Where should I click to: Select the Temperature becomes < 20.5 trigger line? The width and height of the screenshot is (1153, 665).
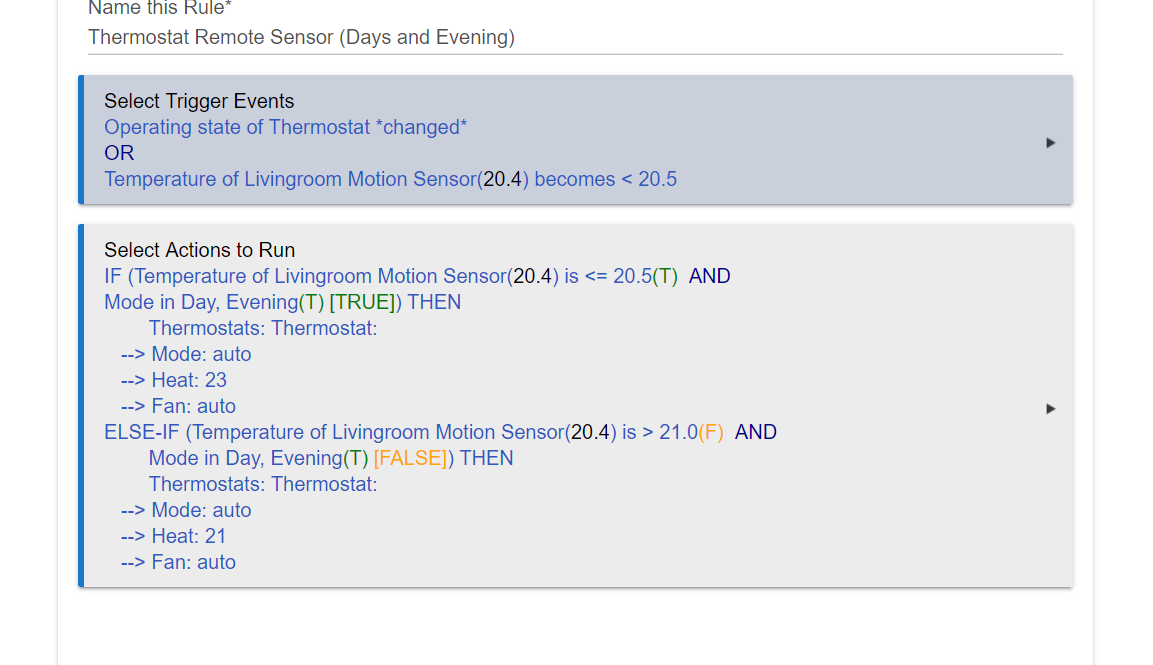pyautogui.click(x=390, y=179)
